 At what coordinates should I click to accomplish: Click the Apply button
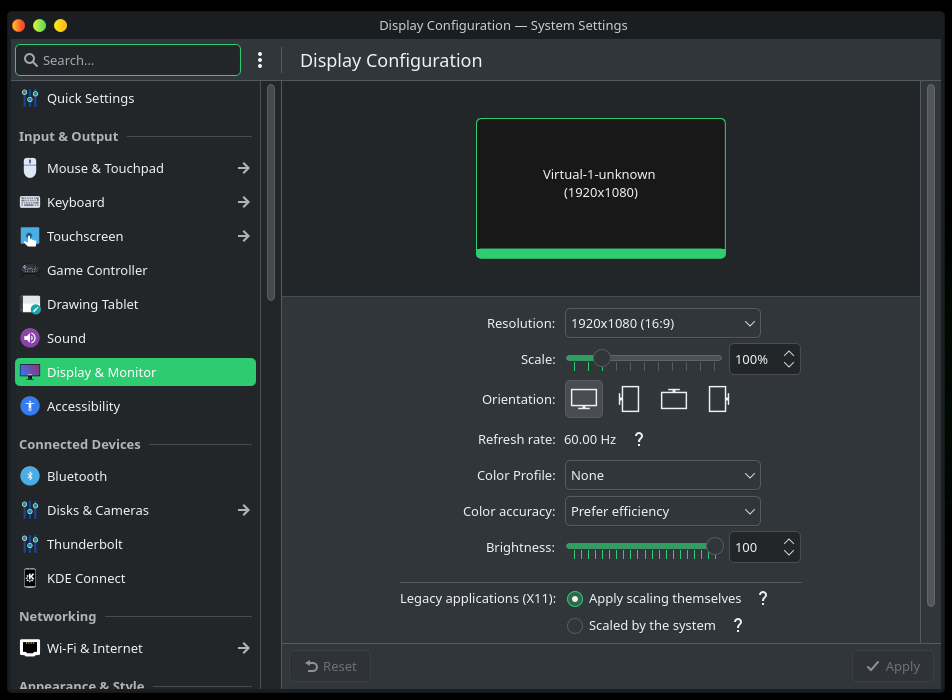point(892,666)
